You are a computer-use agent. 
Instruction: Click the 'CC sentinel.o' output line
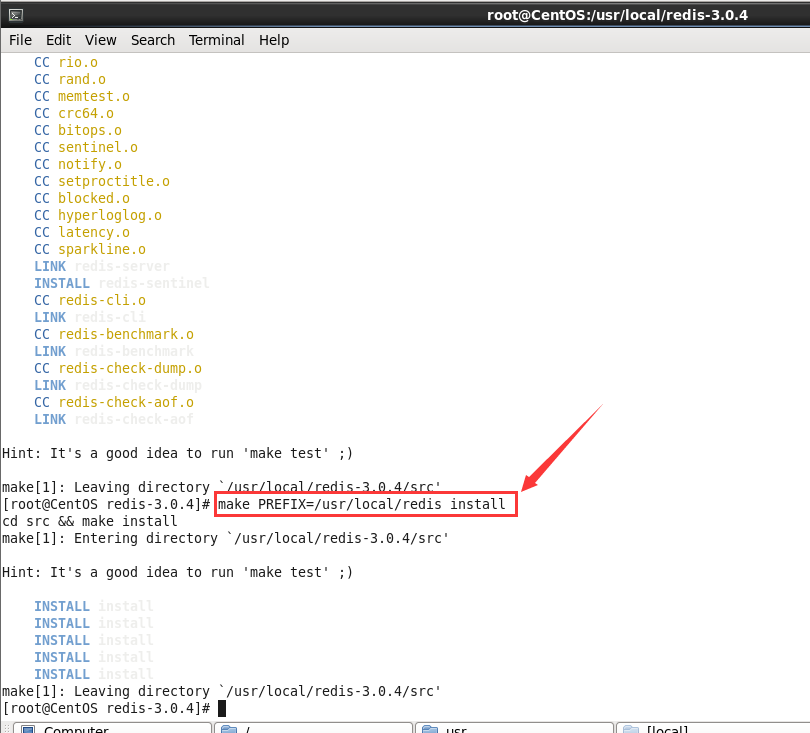pos(86,148)
